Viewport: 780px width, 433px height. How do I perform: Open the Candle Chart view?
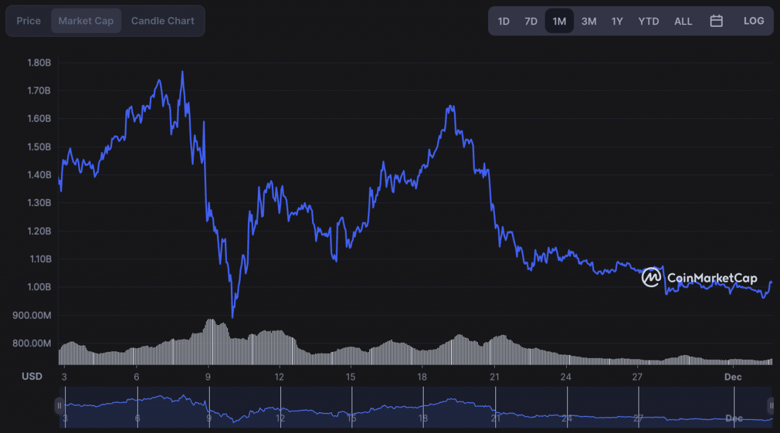click(163, 21)
